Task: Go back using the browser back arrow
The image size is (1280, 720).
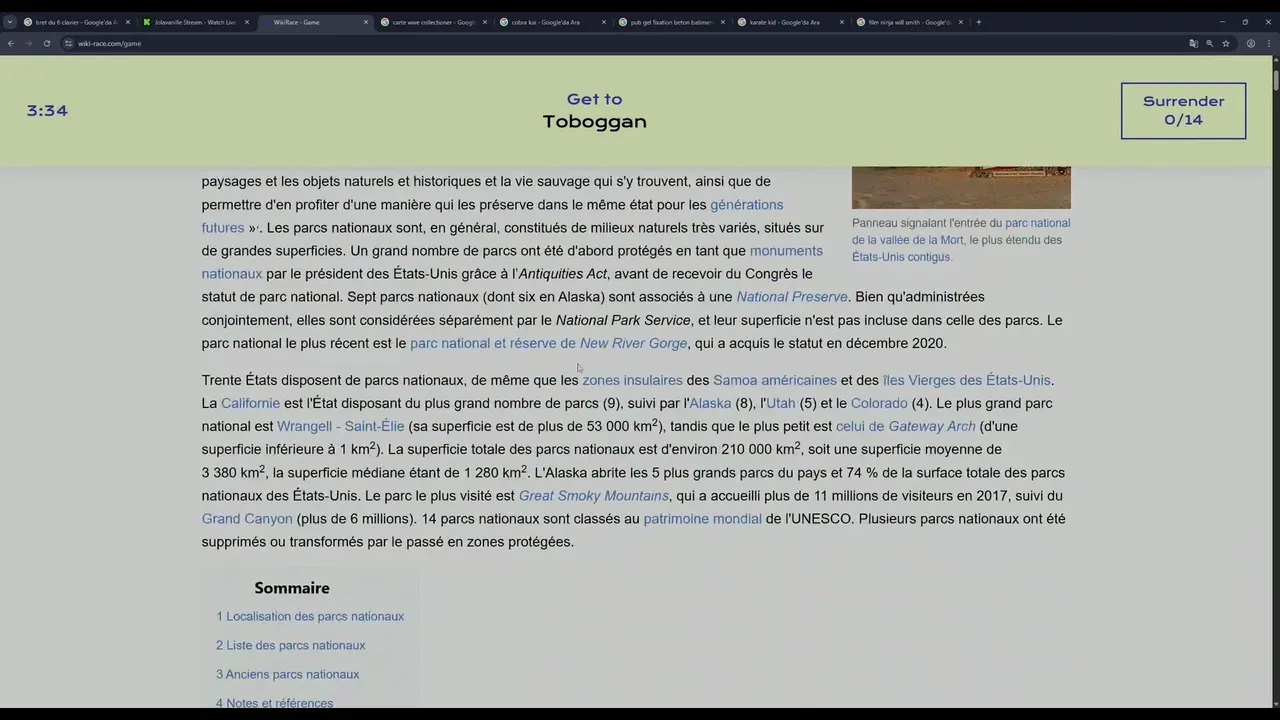Action: click(10, 43)
